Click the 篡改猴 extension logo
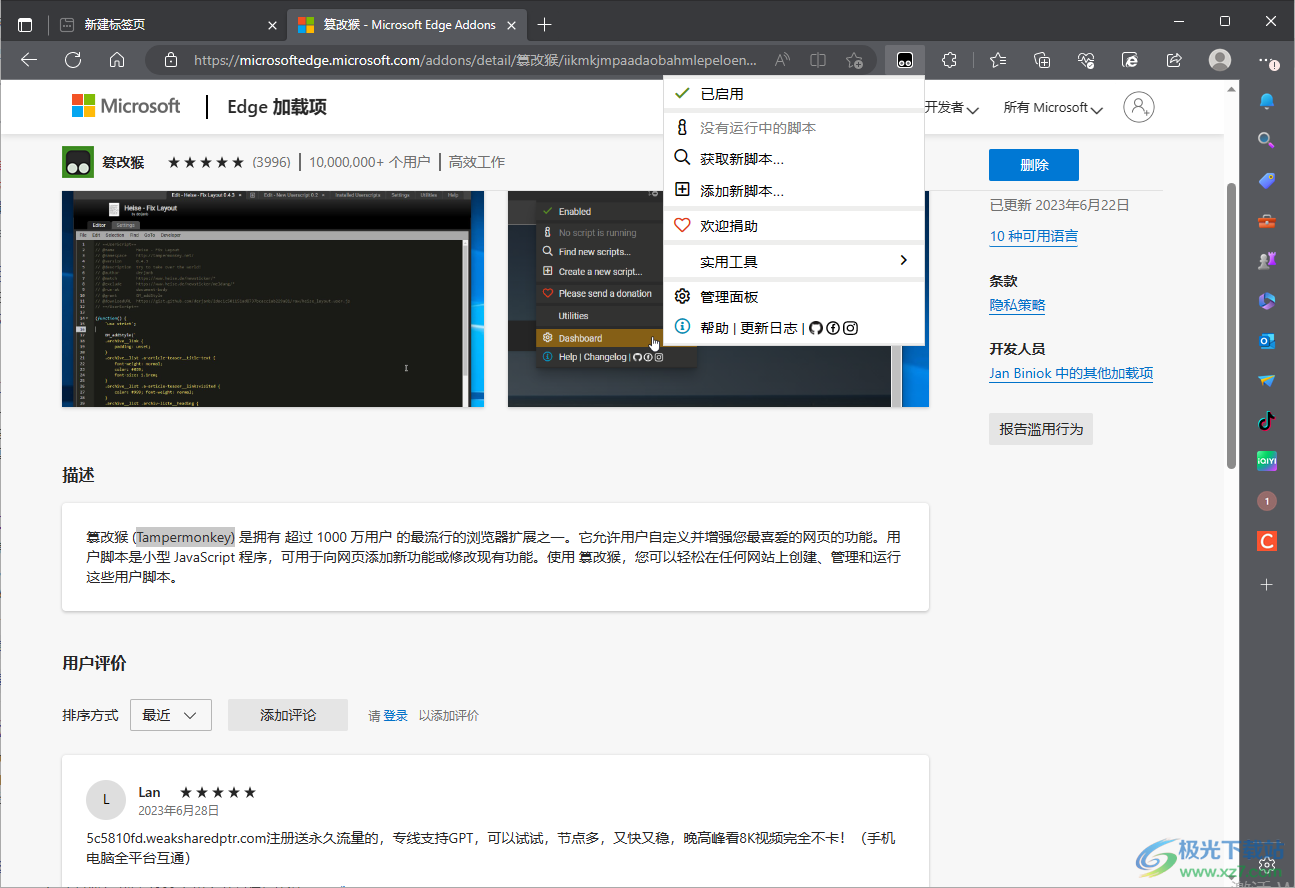The height and width of the screenshot is (888, 1295). pos(78,162)
